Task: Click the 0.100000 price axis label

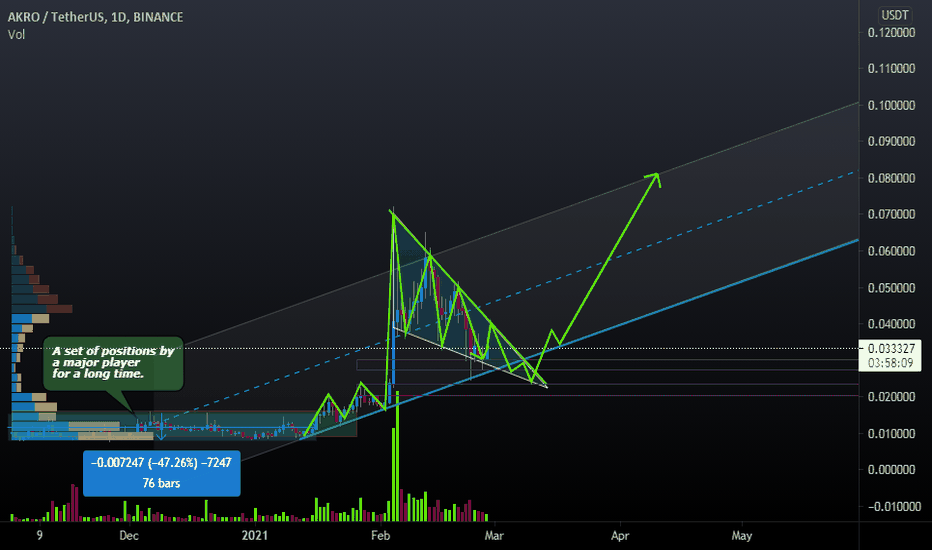Action: tap(891, 105)
